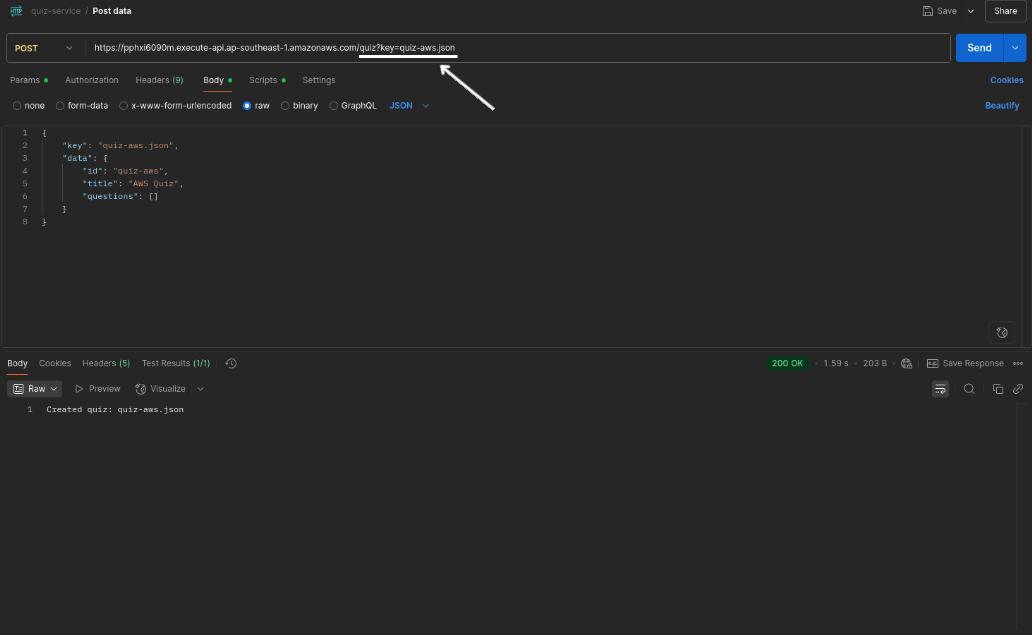Click the three-dots response options icon
Image resolution: width=1032 pixels, height=635 pixels.
[x=1018, y=363]
